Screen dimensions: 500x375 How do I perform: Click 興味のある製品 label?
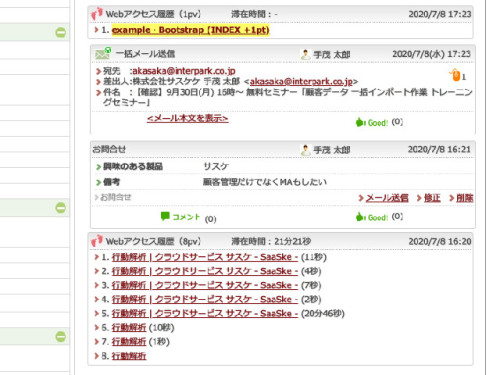tap(133, 166)
